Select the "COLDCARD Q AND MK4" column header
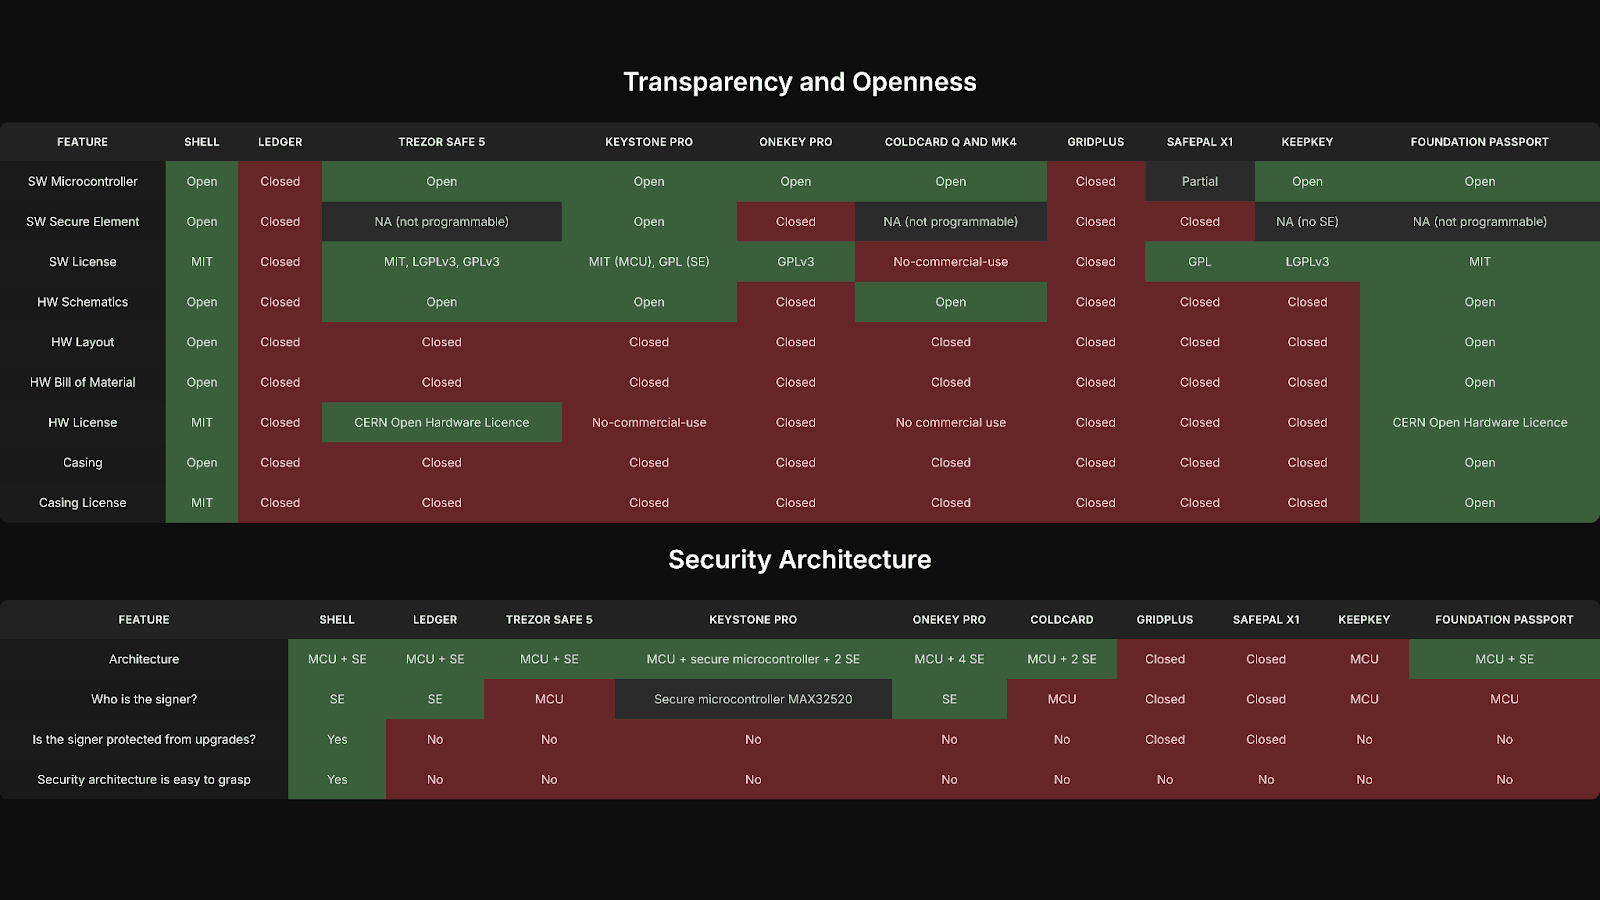This screenshot has width=1600, height=900. (950, 142)
